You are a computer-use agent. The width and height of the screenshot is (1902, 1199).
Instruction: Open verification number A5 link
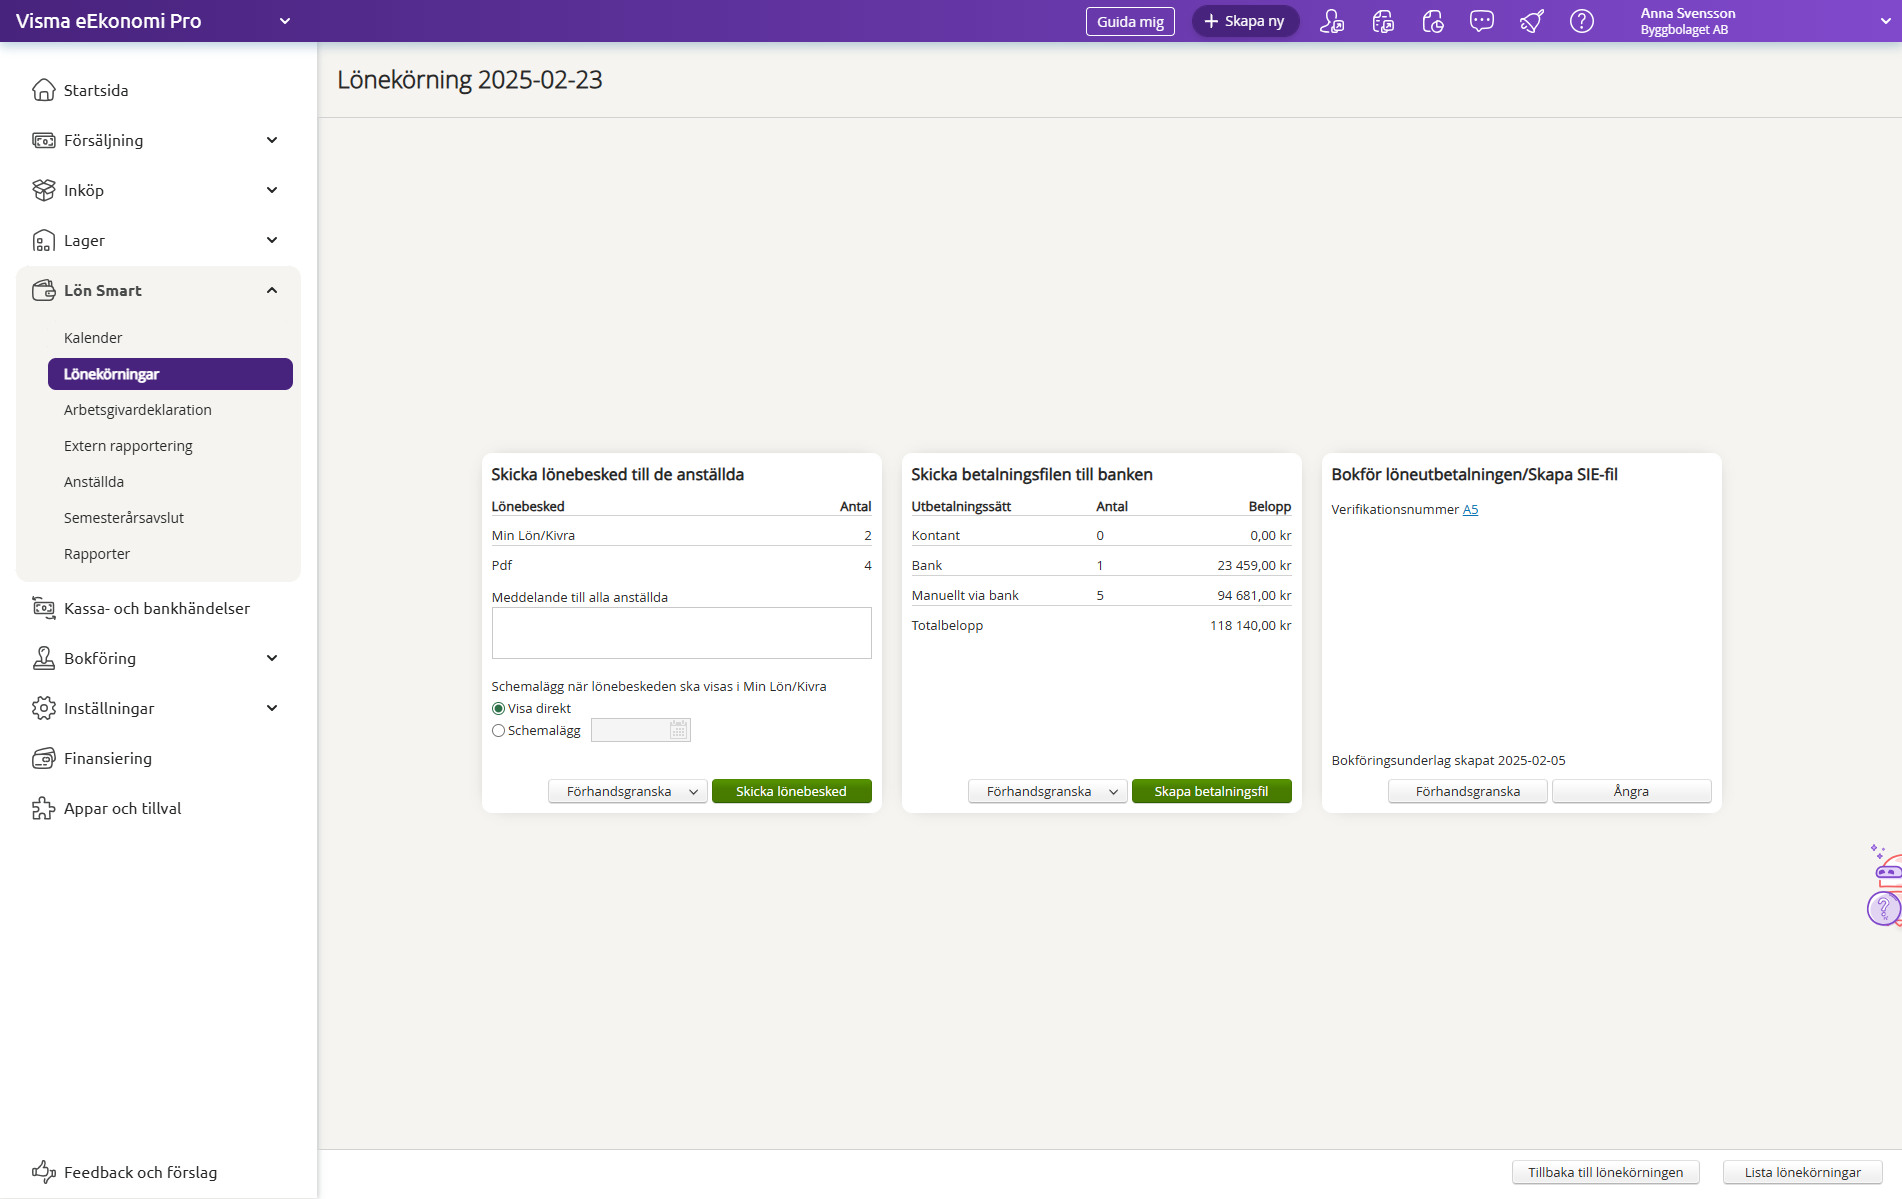point(1470,510)
